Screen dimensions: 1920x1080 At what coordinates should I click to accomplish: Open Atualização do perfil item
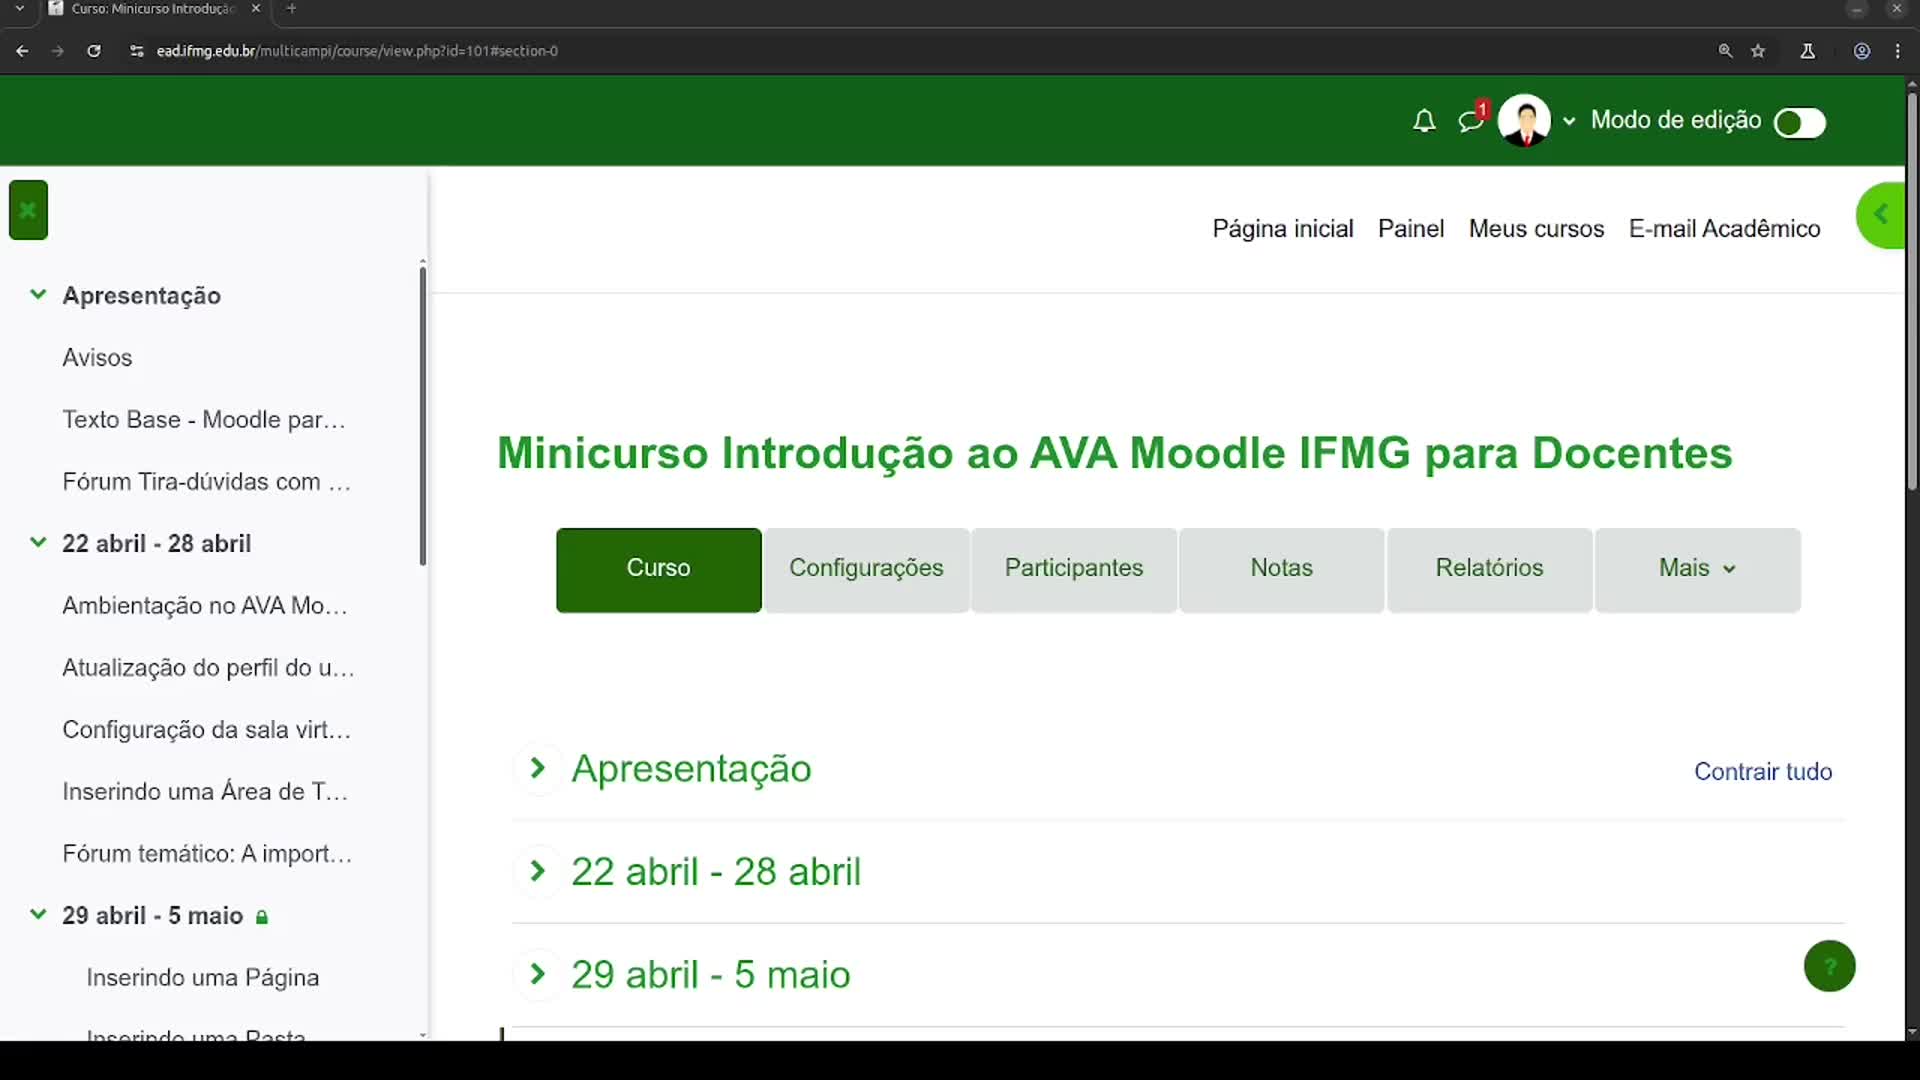[x=208, y=668]
